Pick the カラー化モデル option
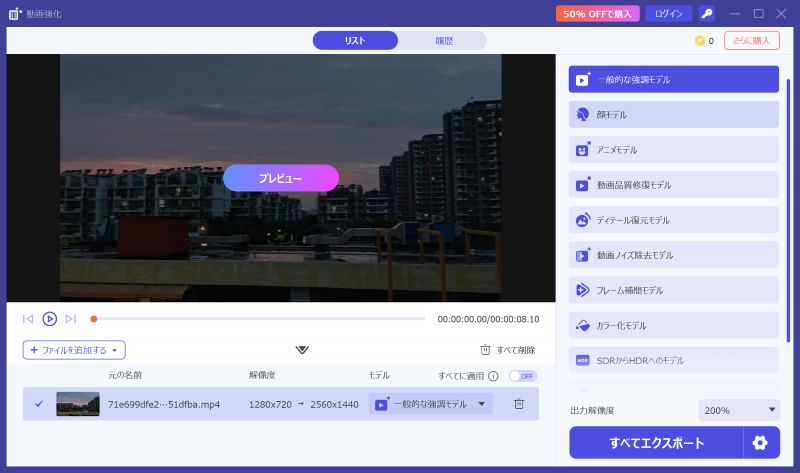This screenshot has width=800, height=473. tap(673, 325)
